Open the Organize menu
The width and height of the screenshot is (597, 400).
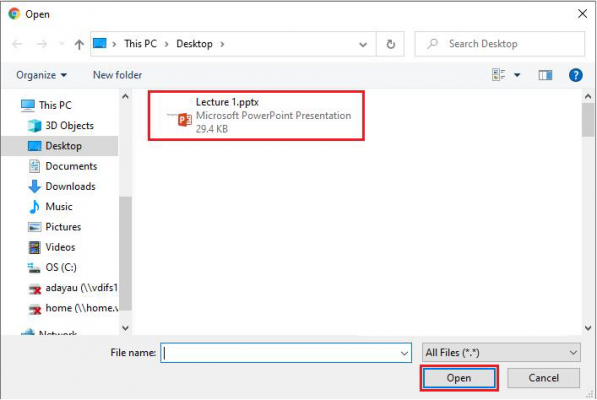click(41, 75)
